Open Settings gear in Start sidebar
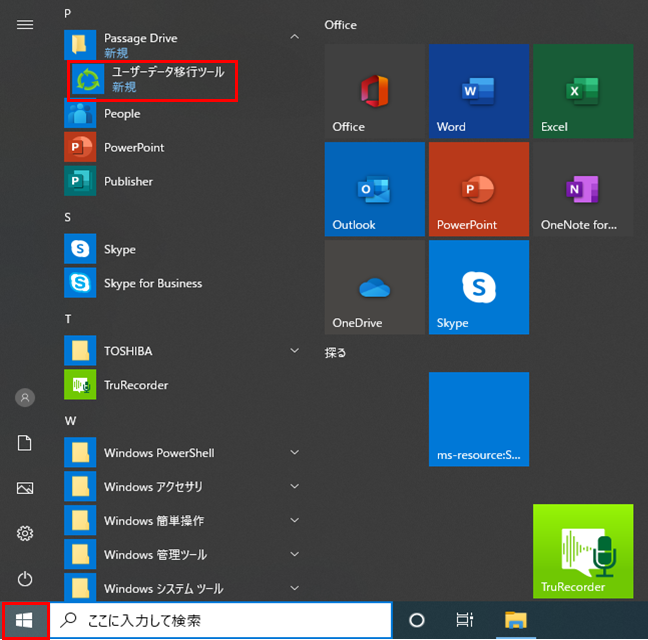 point(25,533)
